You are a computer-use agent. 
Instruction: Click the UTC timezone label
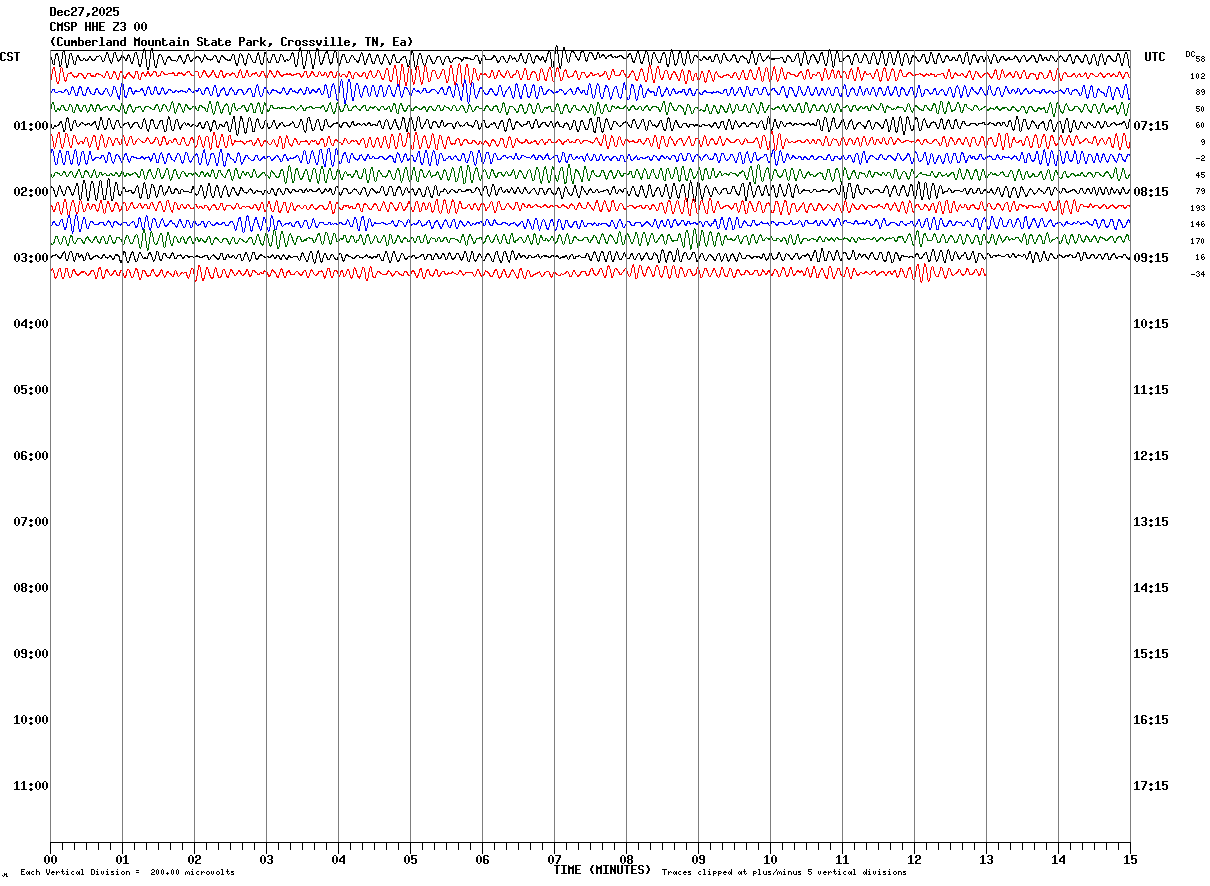[x=1155, y=57]
